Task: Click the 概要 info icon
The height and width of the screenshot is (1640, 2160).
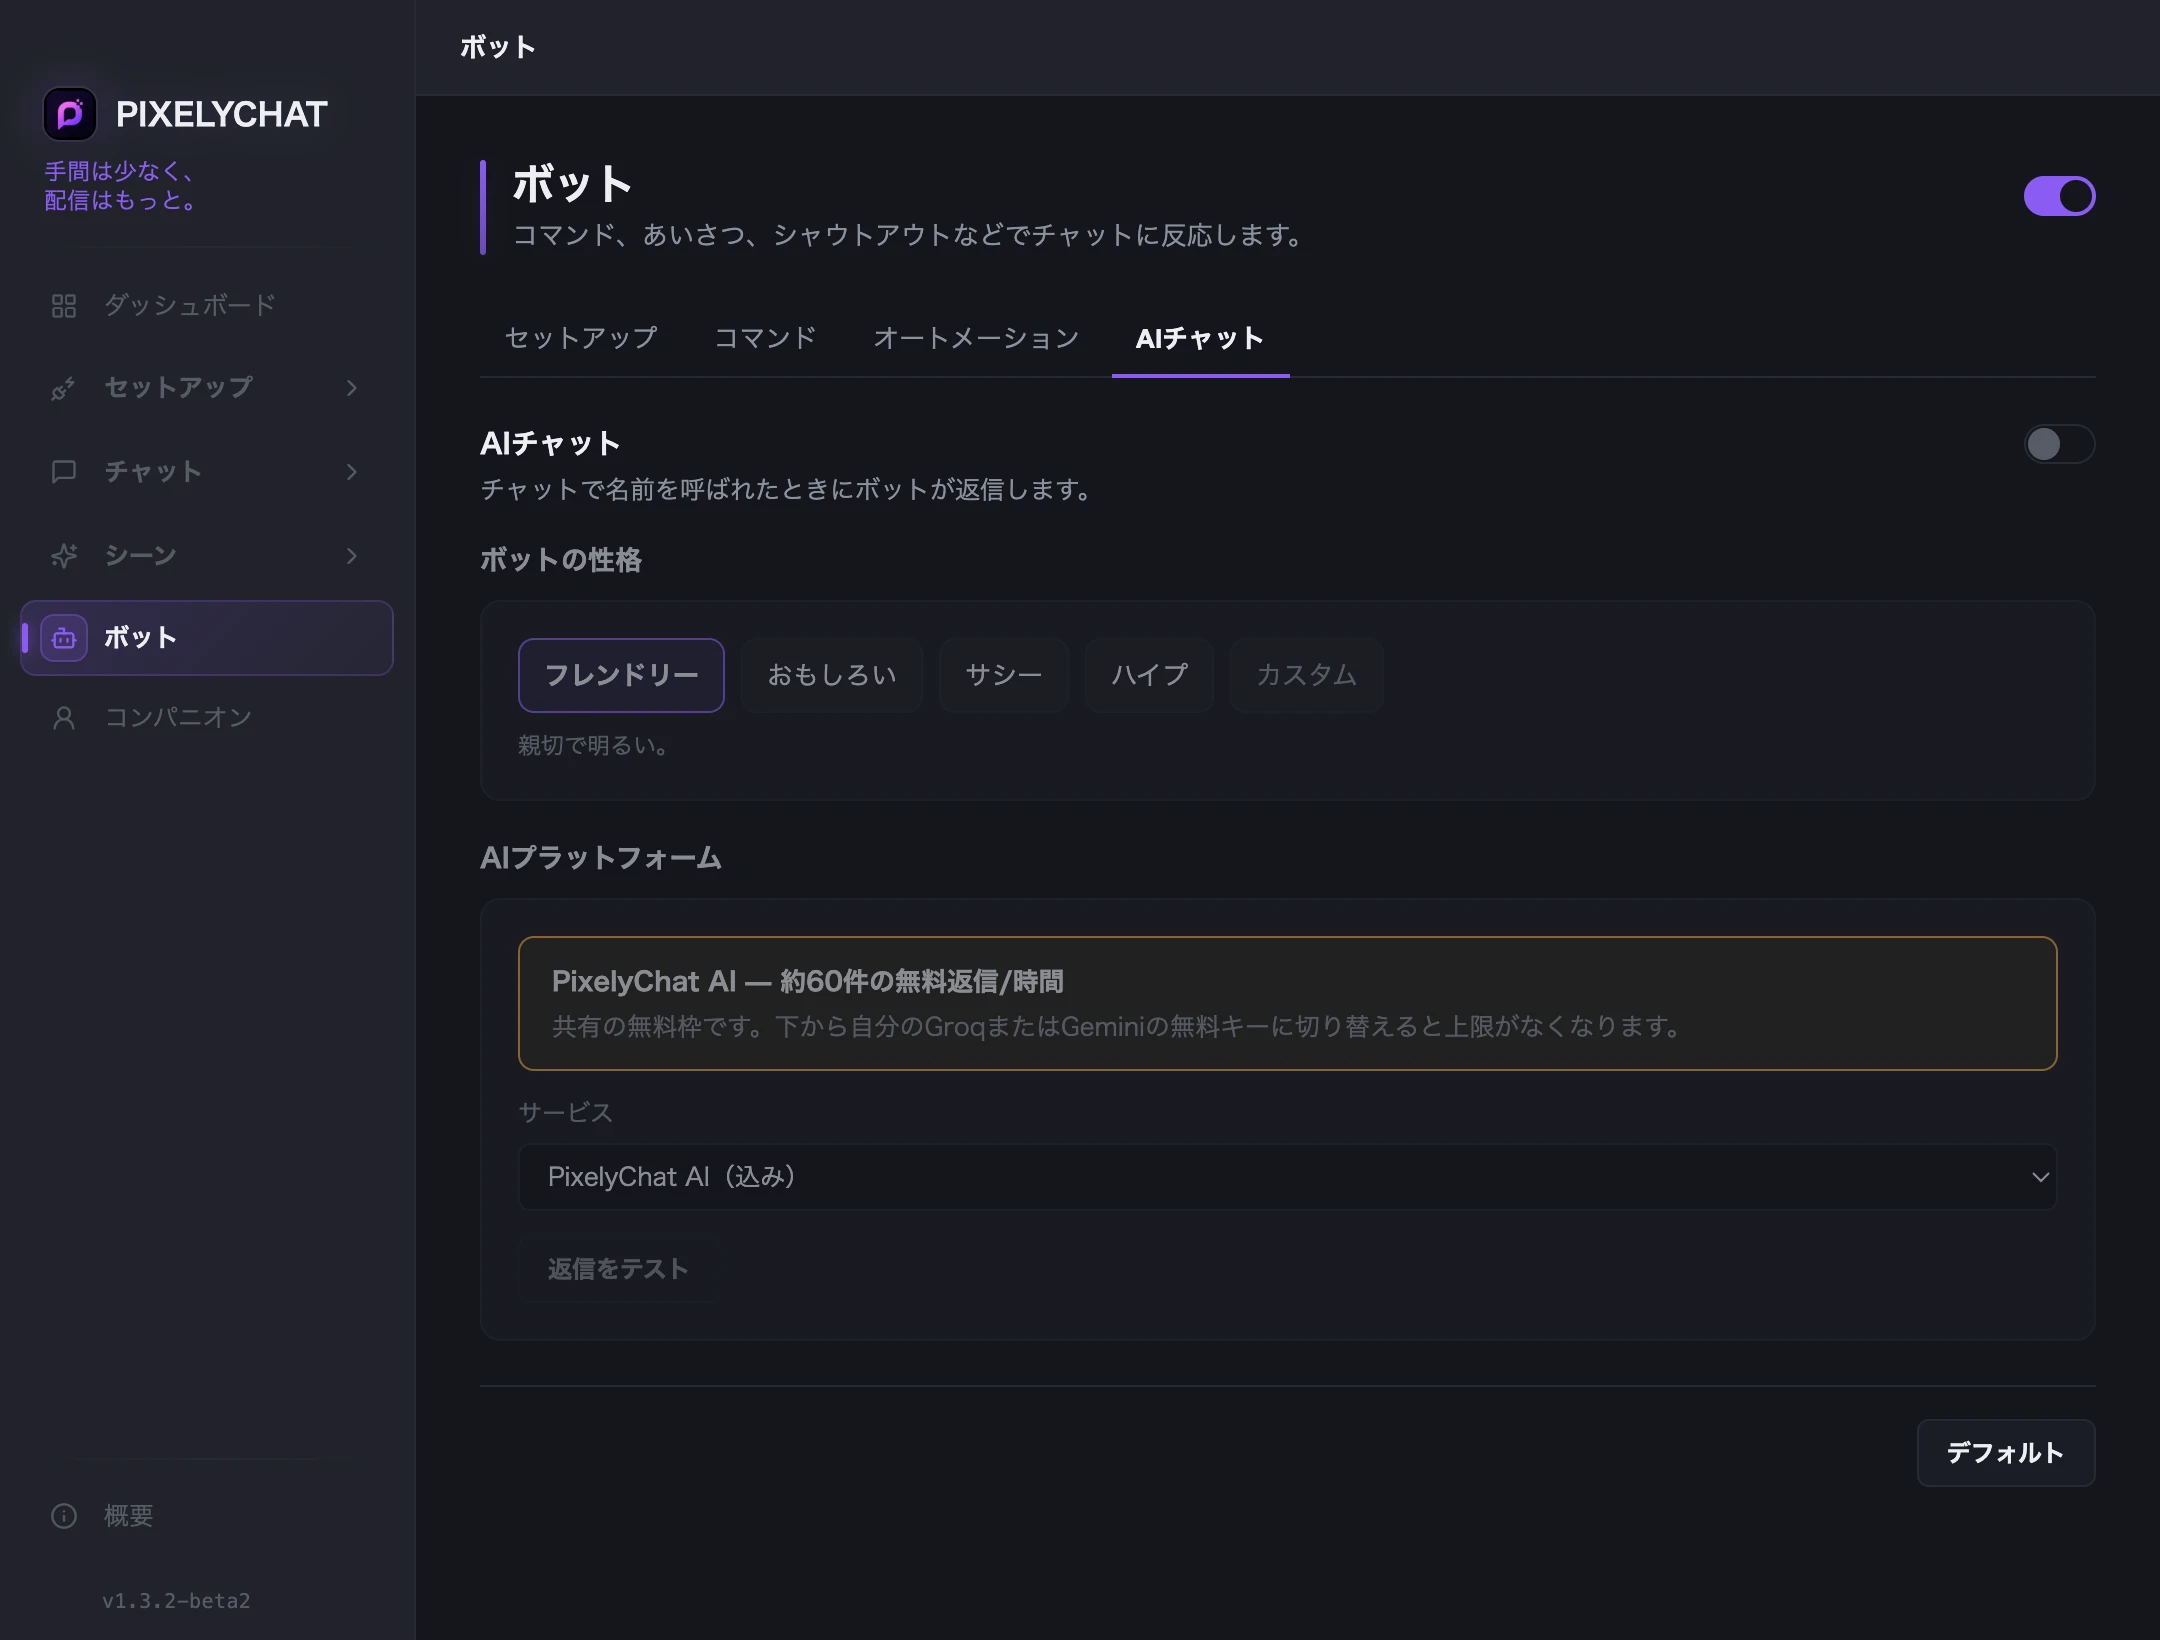Action: (64, 1516)
